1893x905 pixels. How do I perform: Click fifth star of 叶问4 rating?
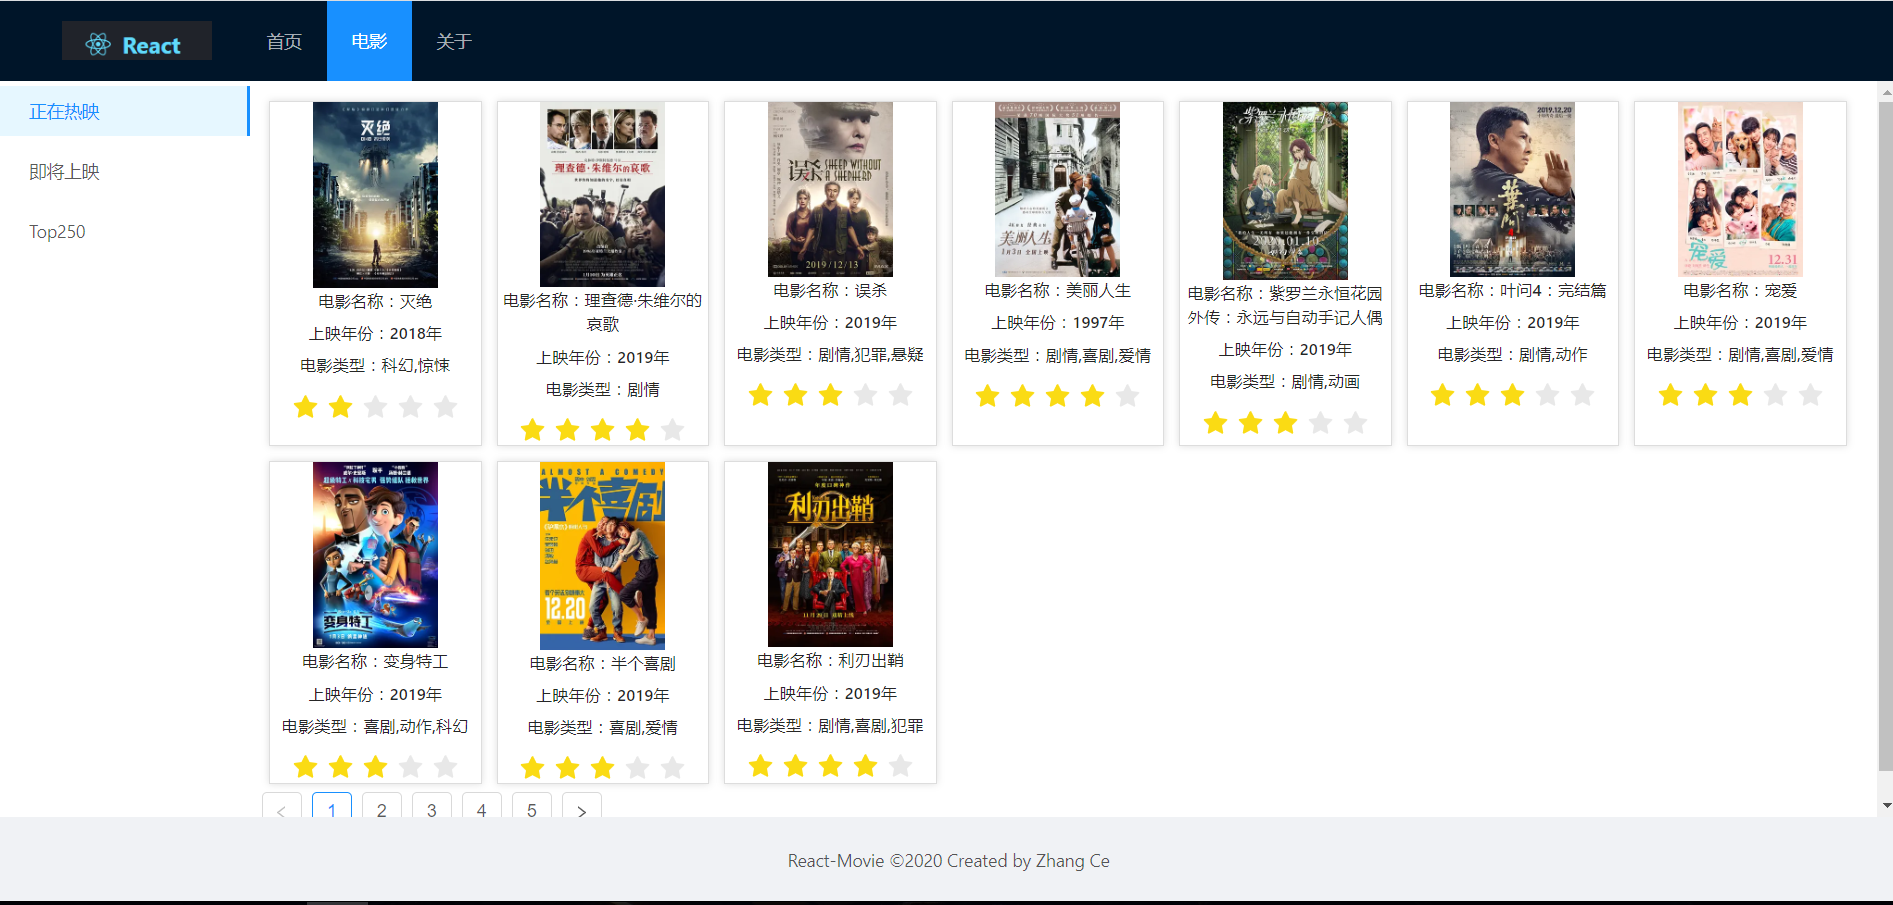[1583, 395]
